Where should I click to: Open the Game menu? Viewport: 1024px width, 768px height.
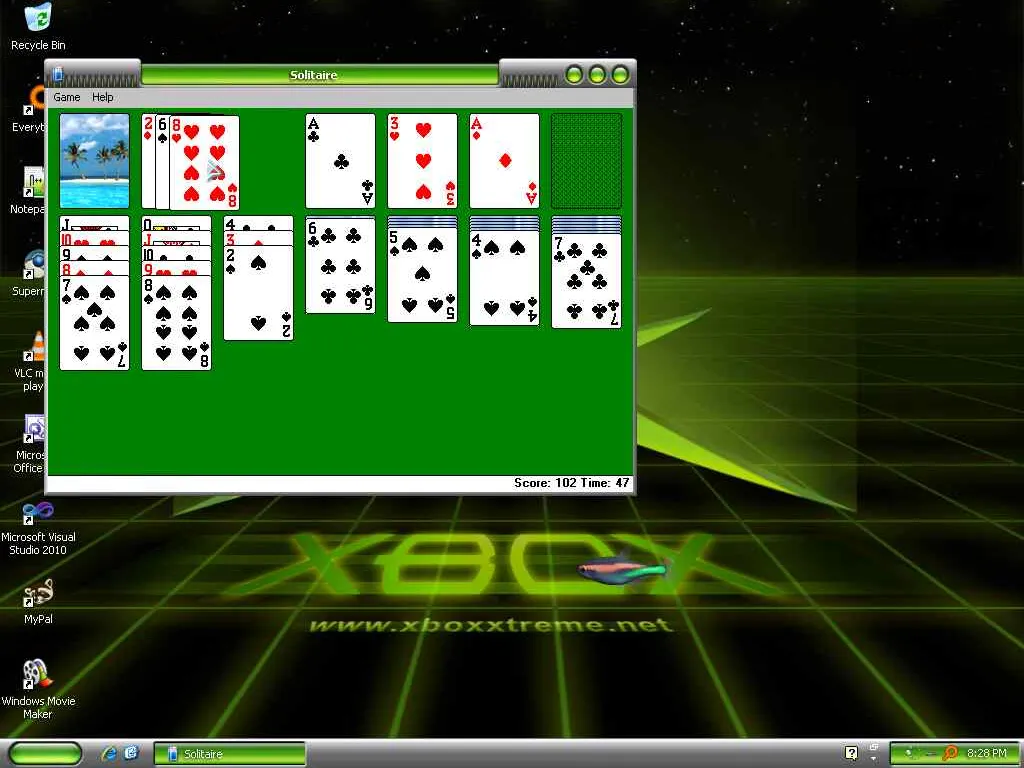pyautogui.click(x=67, y=97)
